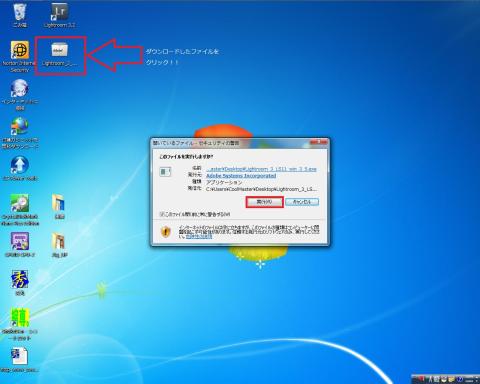Click the application file icon in dialog
The image size is (480, 384).
pyautogui.click(x=165, y=172)
